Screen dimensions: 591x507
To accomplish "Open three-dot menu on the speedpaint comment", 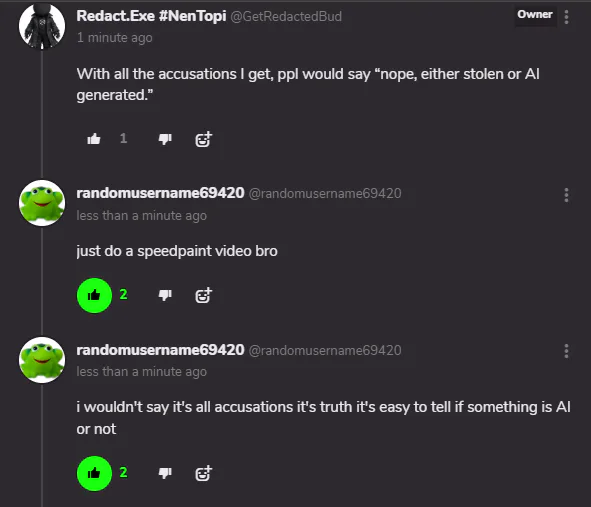I will pos(566,195).
